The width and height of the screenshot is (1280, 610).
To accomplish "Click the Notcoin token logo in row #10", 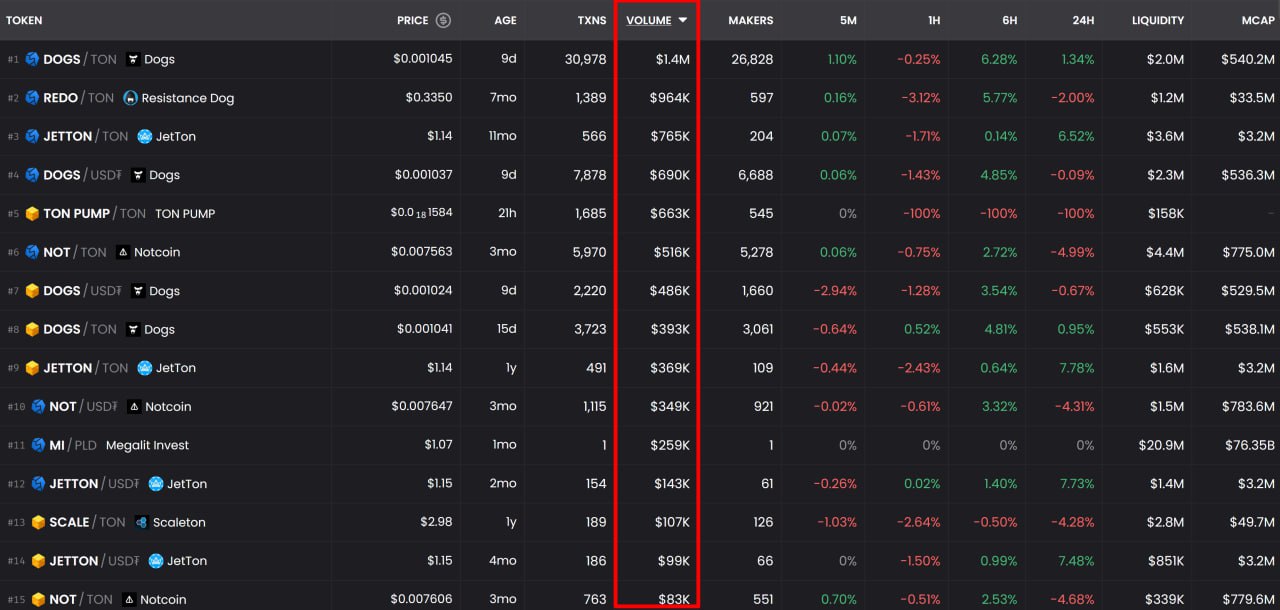I will [134, 406].
